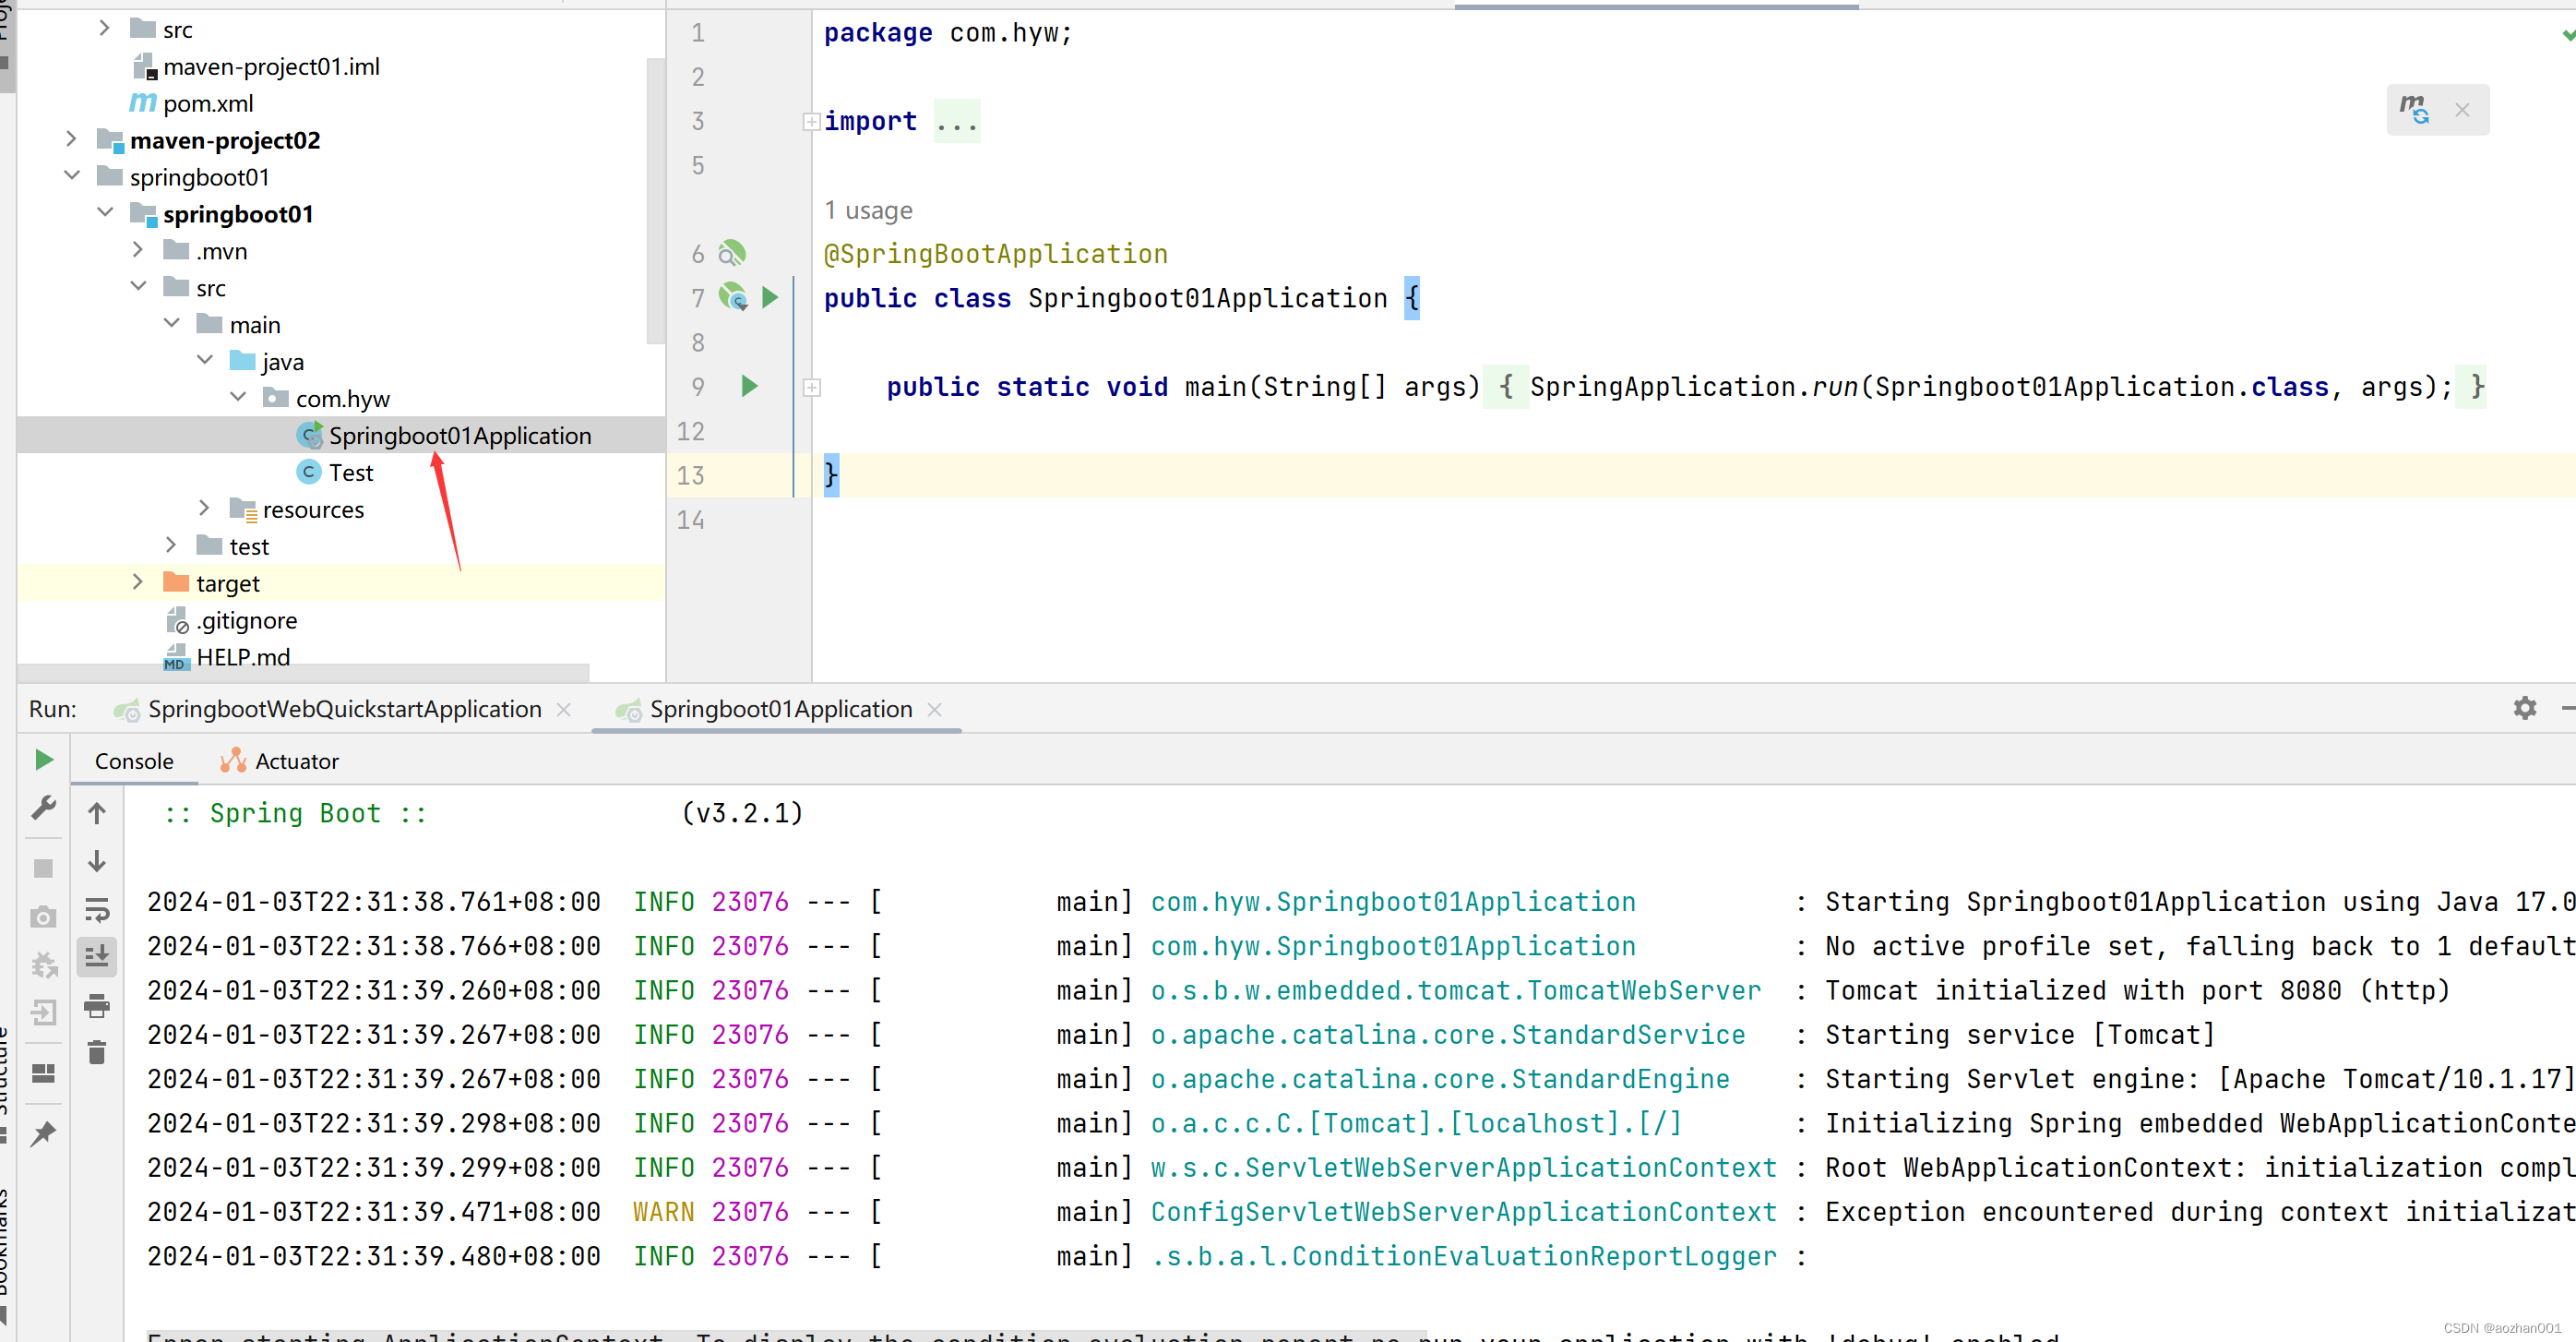The image size is (2576, 1342).
Task: Toggle soft-wrap in console
Action: 97,910
